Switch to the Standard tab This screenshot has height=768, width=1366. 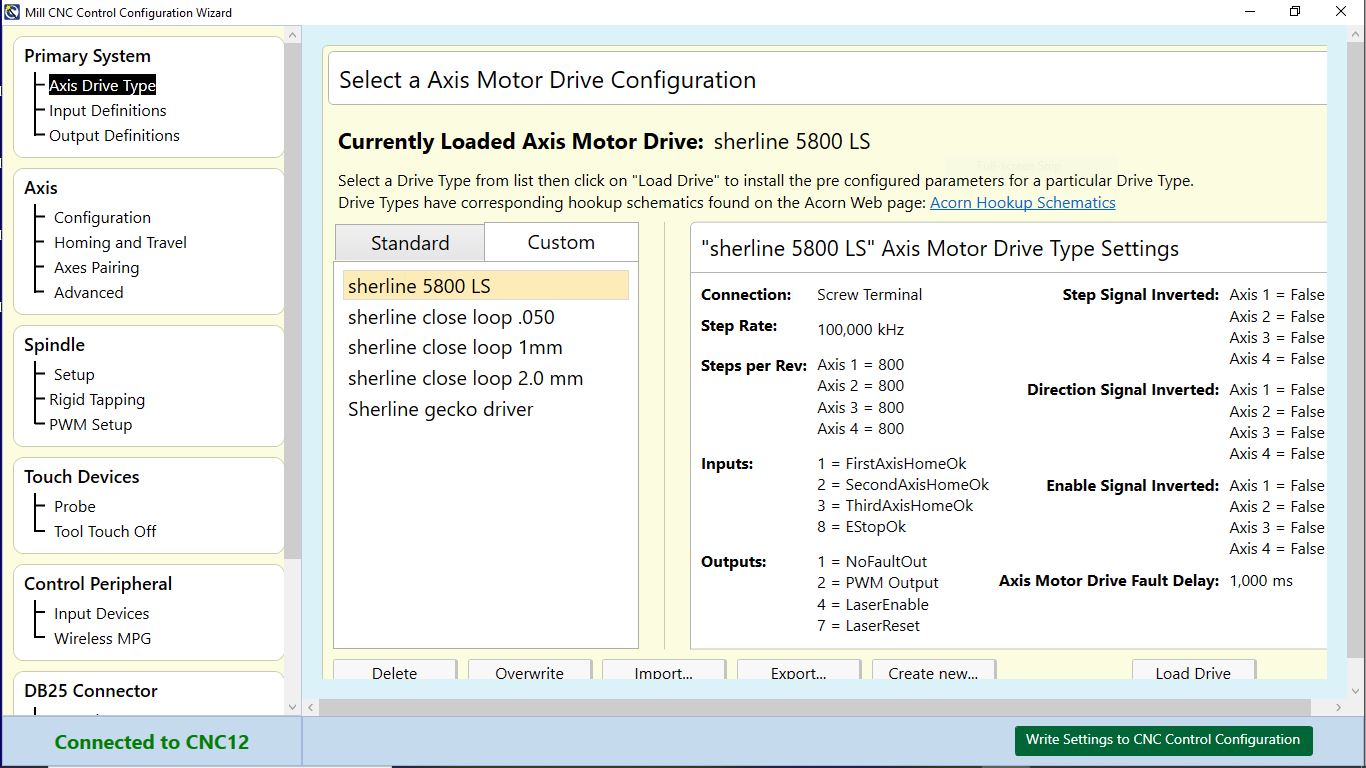click(410, 243)
